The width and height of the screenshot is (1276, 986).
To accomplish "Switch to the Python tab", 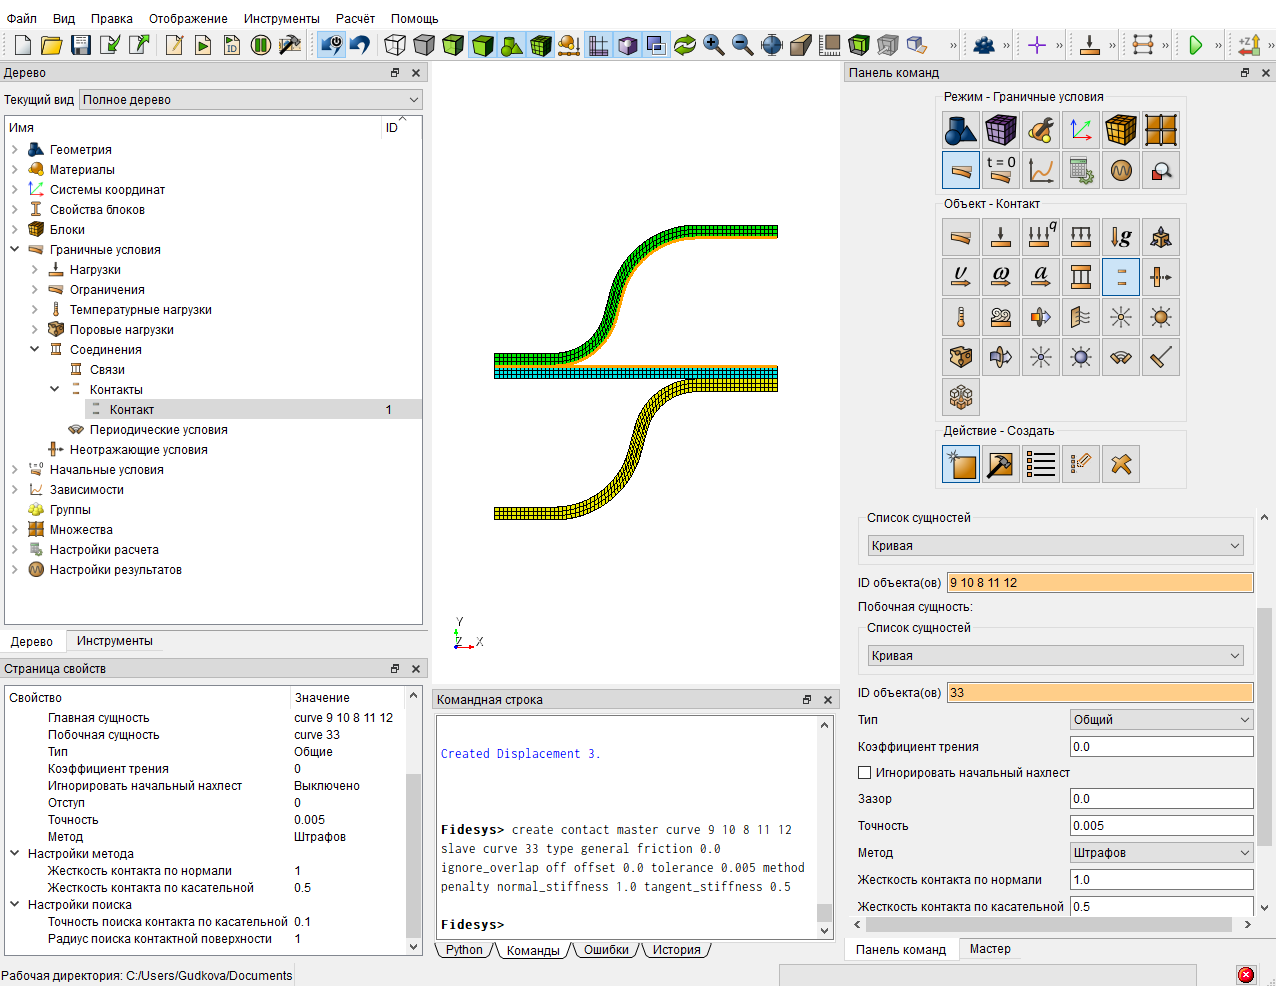I will pos(464,950).
